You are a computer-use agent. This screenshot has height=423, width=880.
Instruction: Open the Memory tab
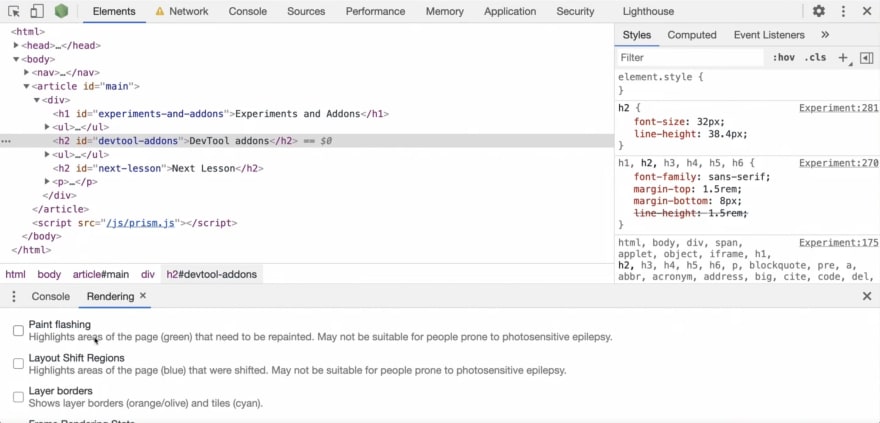click(x=444, y=11)
